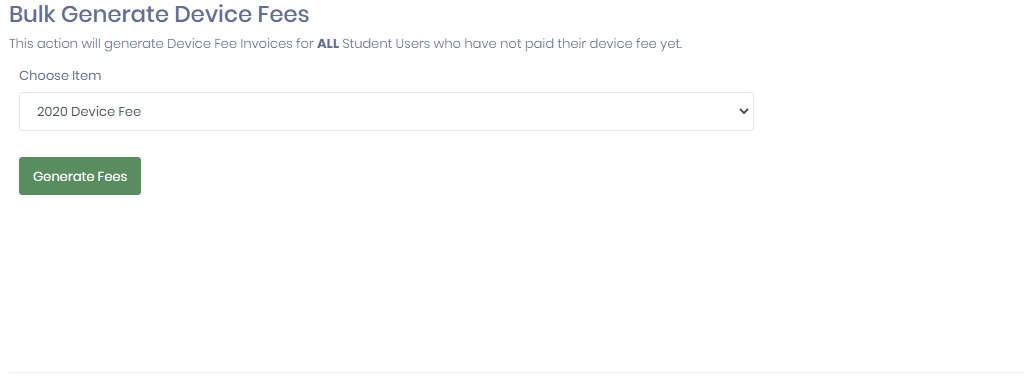Click the bold ALL word in description
This screenshot has height=381, width=1024.
tap(328, 44)
